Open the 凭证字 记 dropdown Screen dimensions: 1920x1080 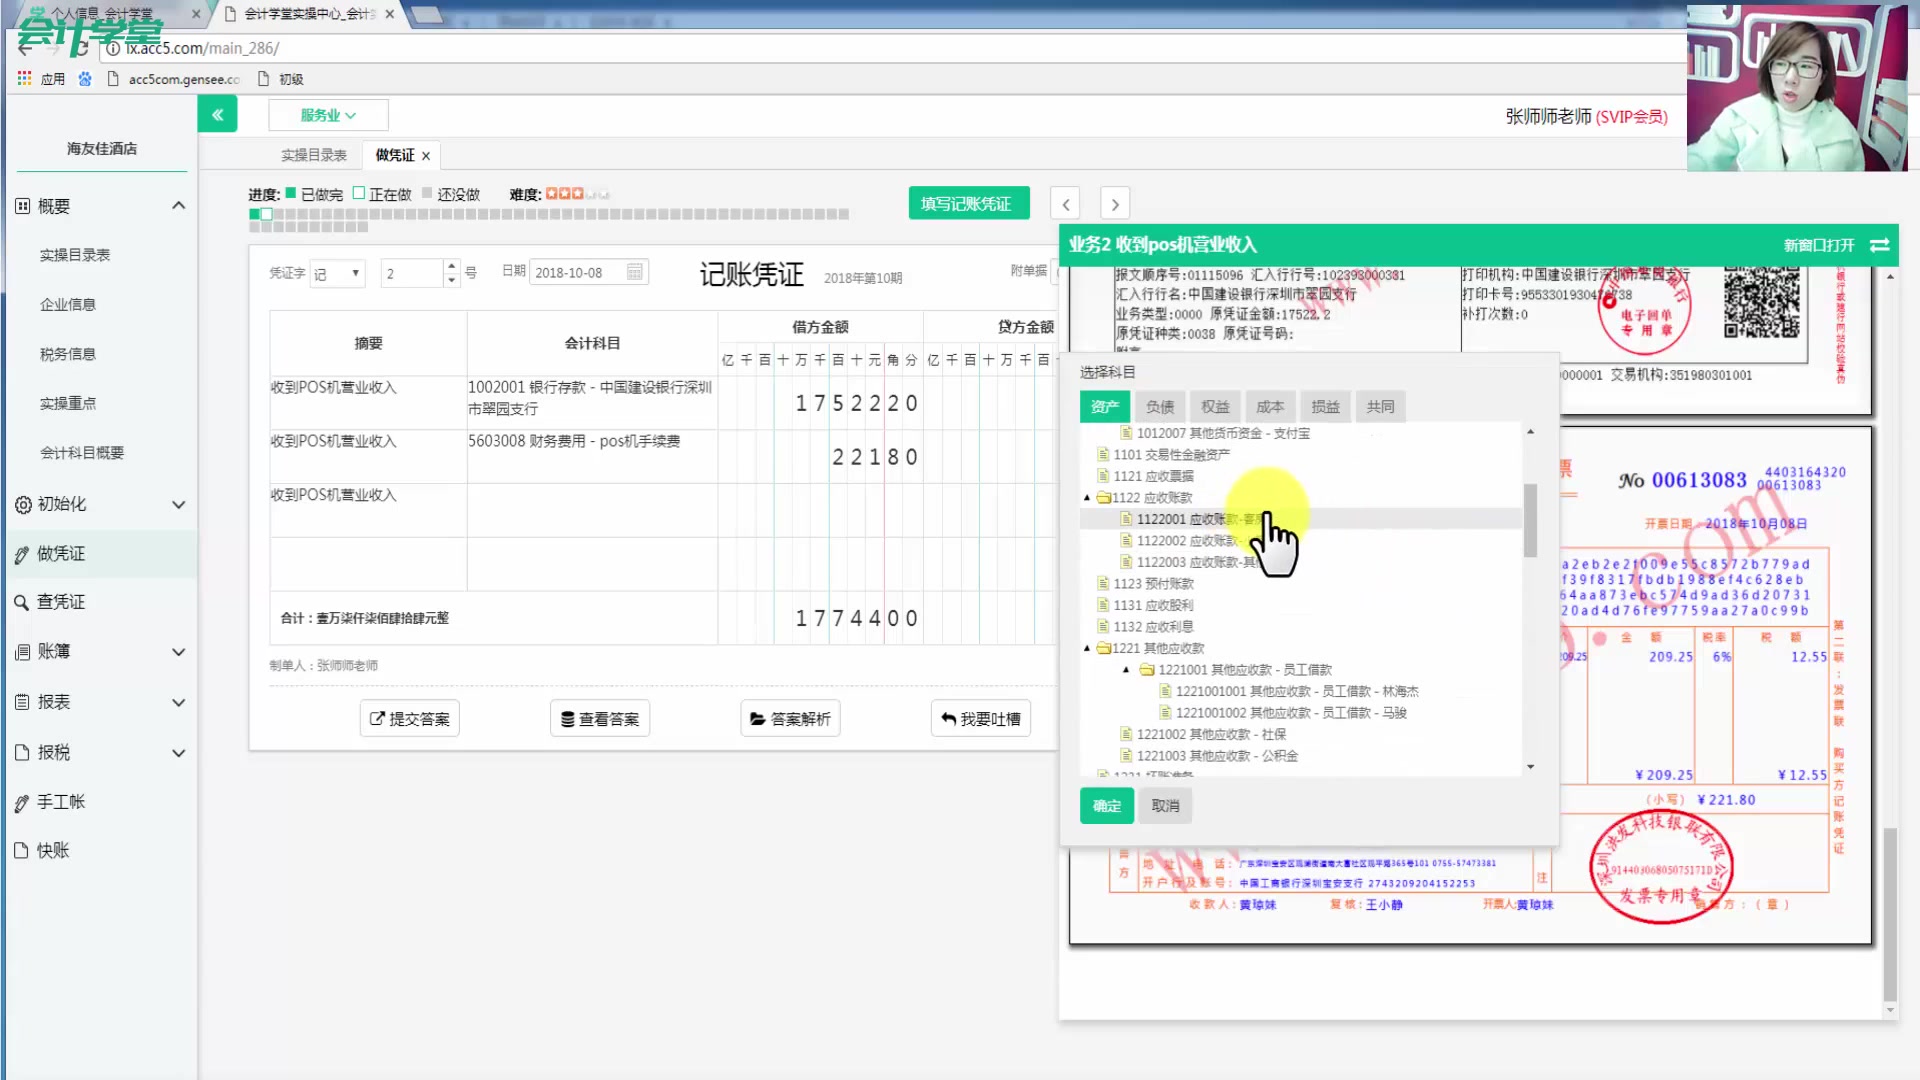tap(337, 274)
